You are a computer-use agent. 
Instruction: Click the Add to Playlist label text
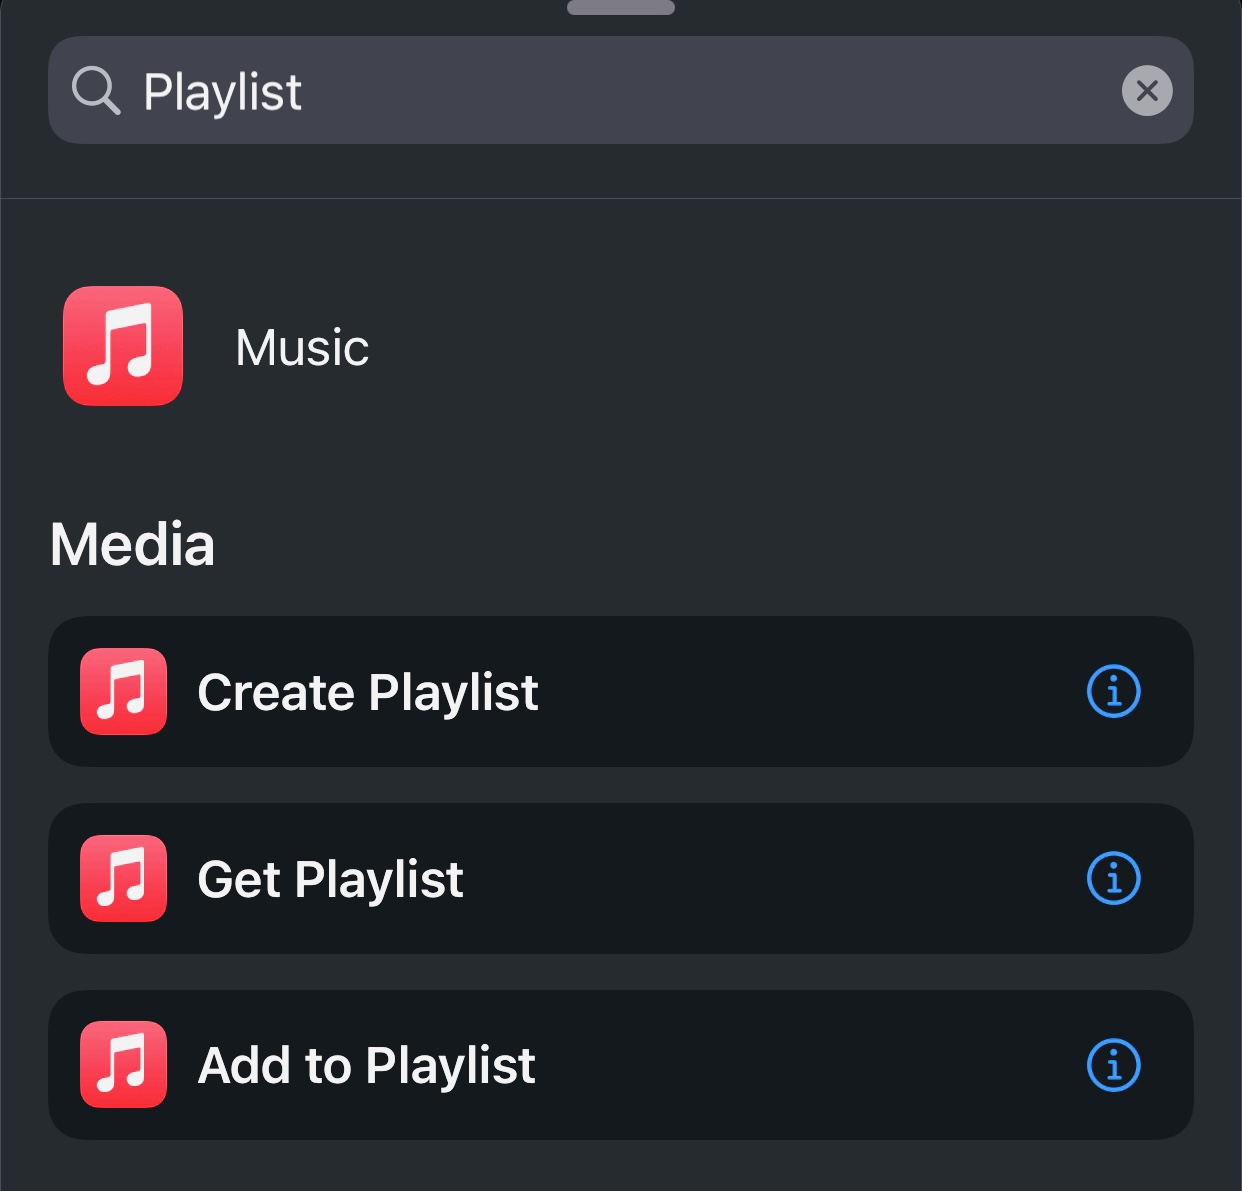[x=367, y=1065]
